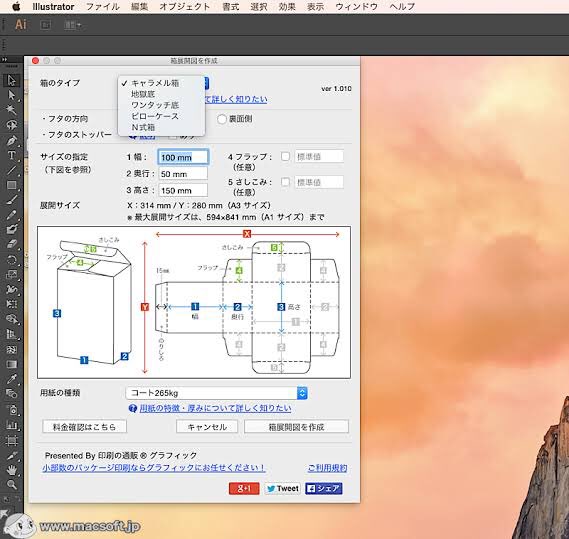Select the Symbol Sprayer tool
Image resolution: width=569 pixels, height=539 pixels.
(11, 410)
